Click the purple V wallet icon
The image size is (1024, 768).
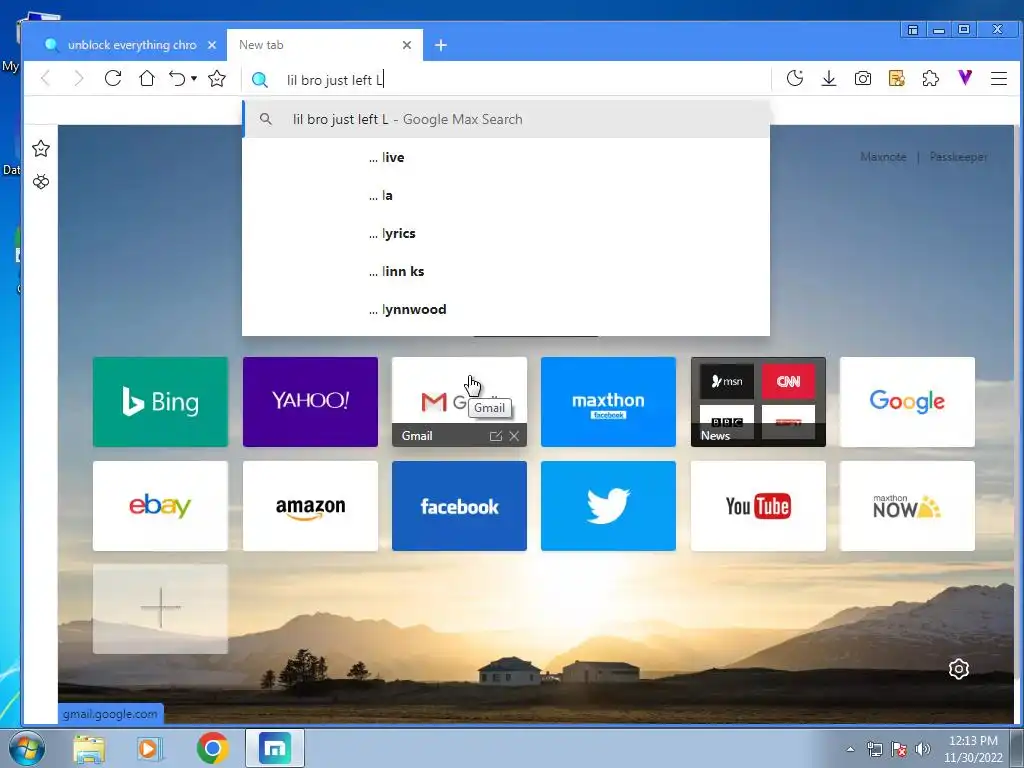point(965,78)
